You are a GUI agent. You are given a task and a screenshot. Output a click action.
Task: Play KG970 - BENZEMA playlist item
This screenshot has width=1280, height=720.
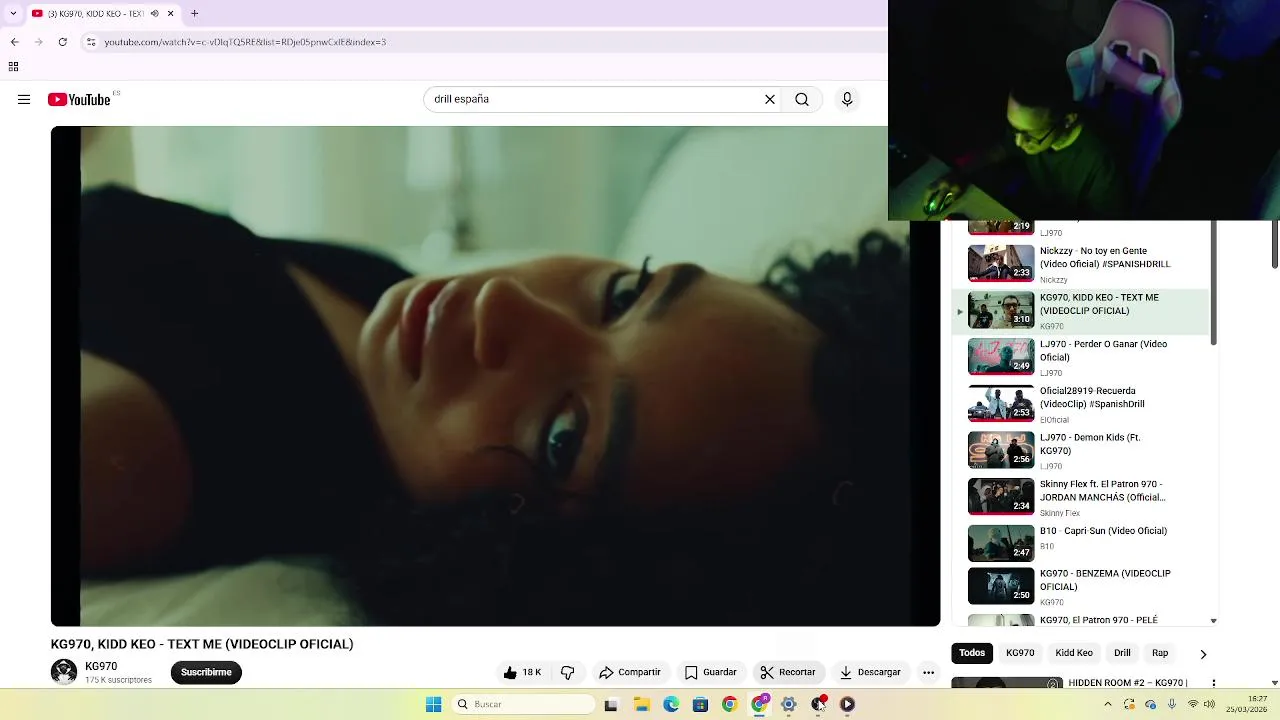point(1080,587)
